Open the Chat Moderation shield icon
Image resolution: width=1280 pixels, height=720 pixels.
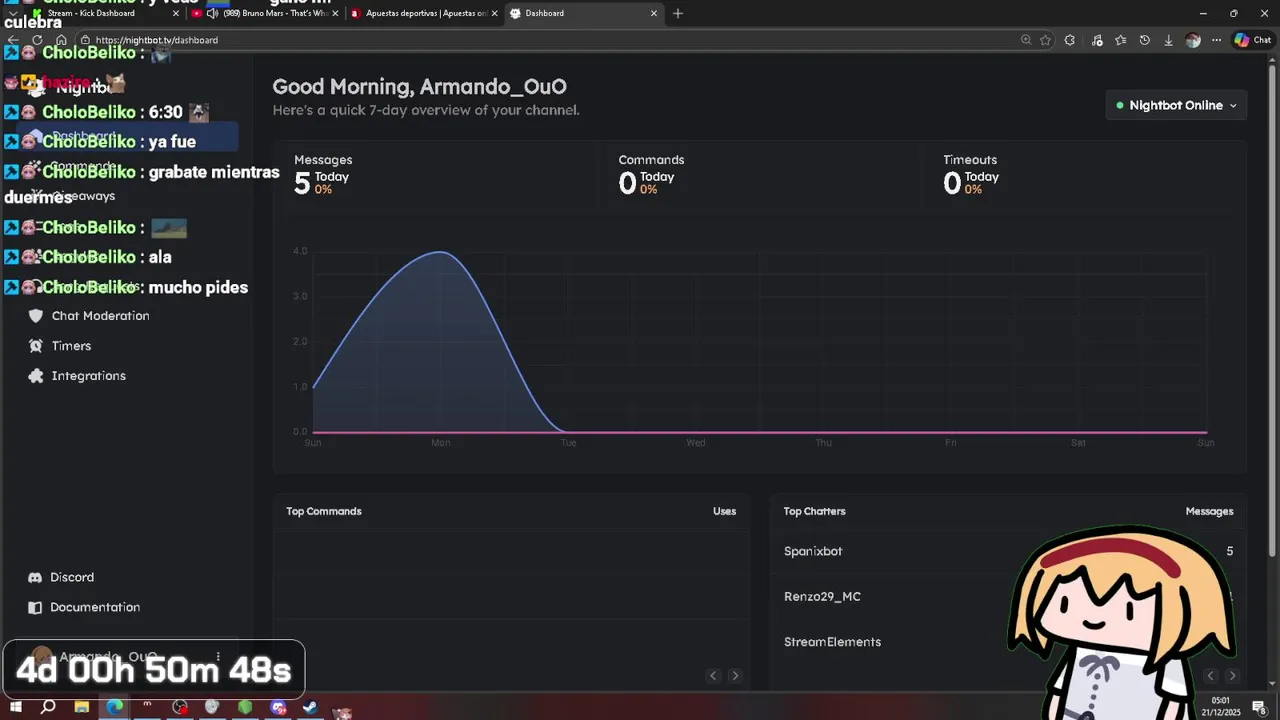(36, 316)
